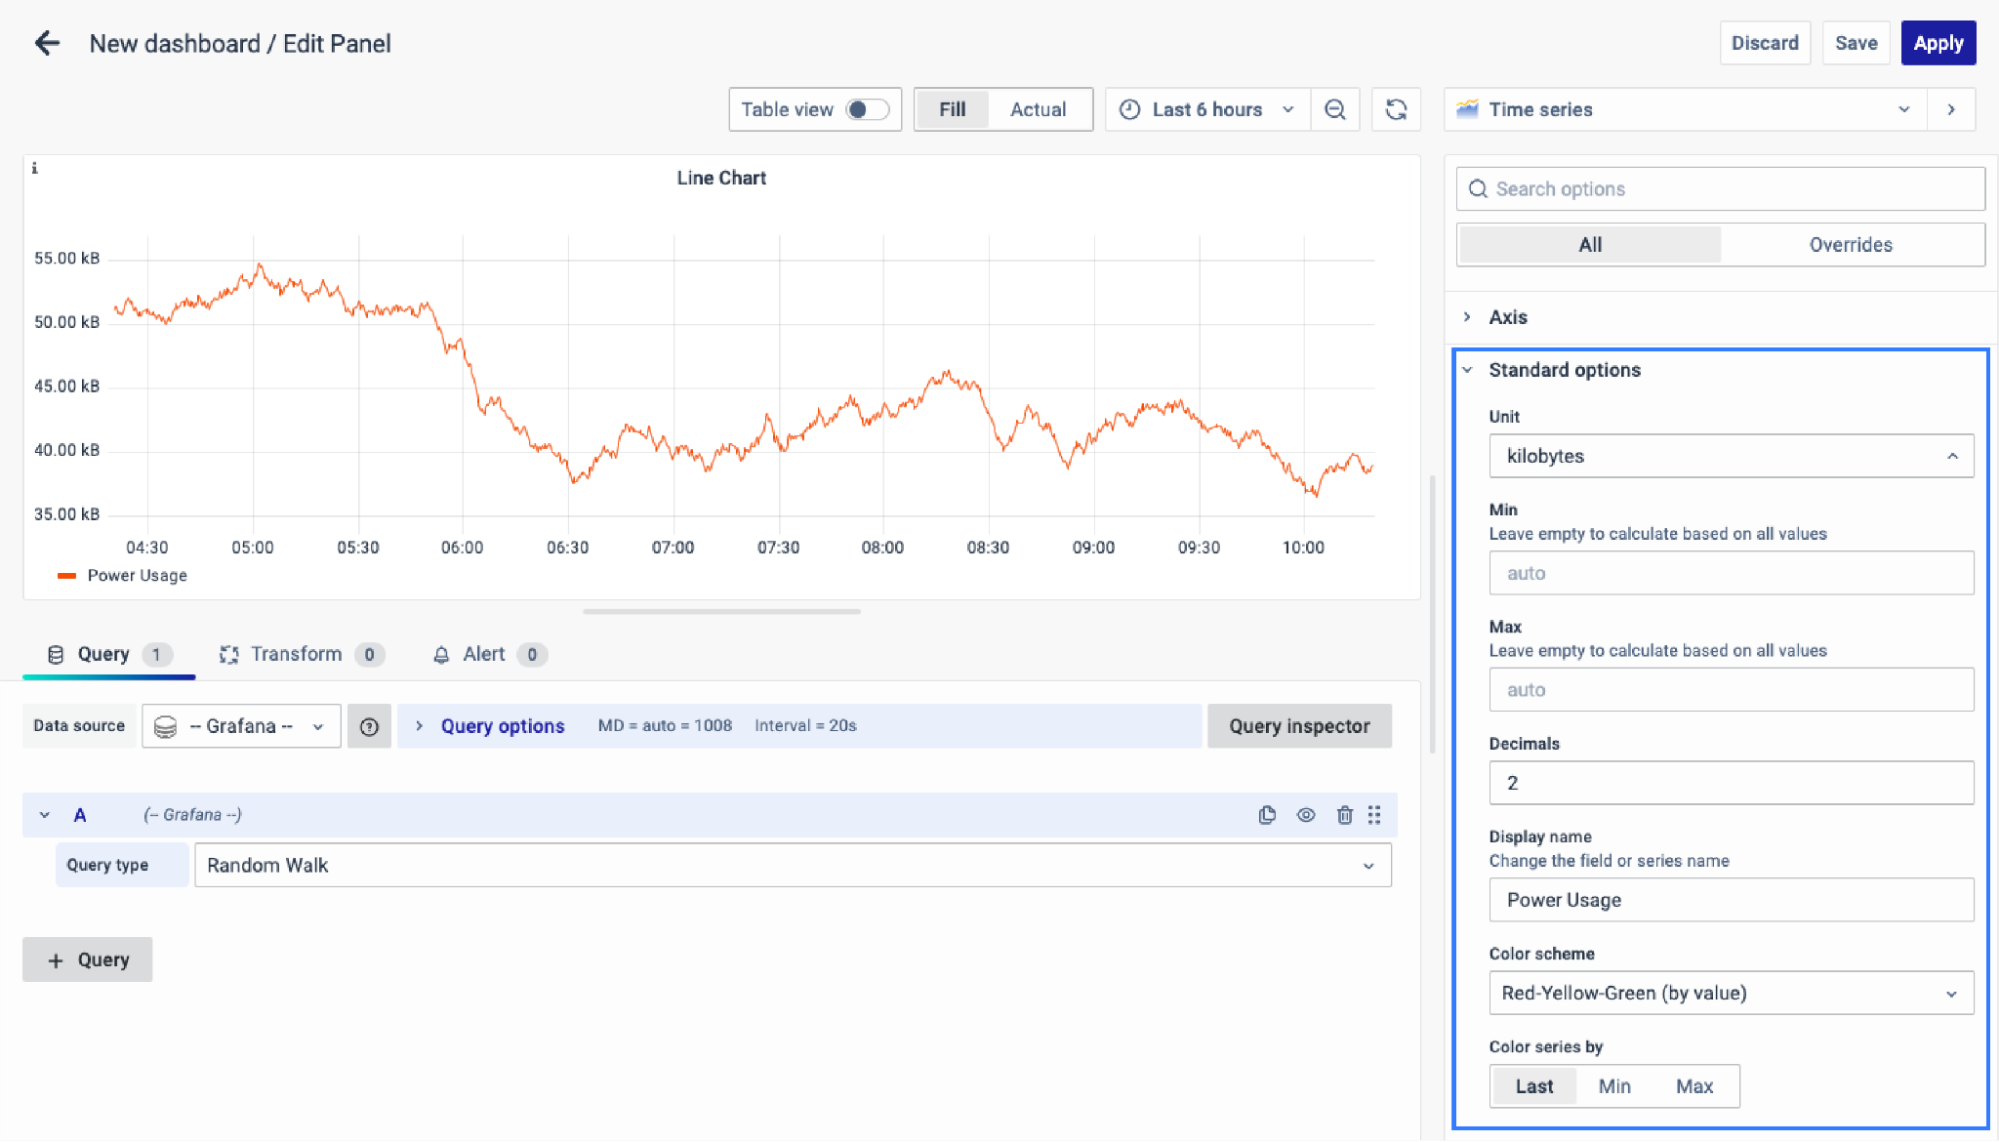Click the Search options input field
This screenshot has height=1142, width=1999.
(1720, 189)
